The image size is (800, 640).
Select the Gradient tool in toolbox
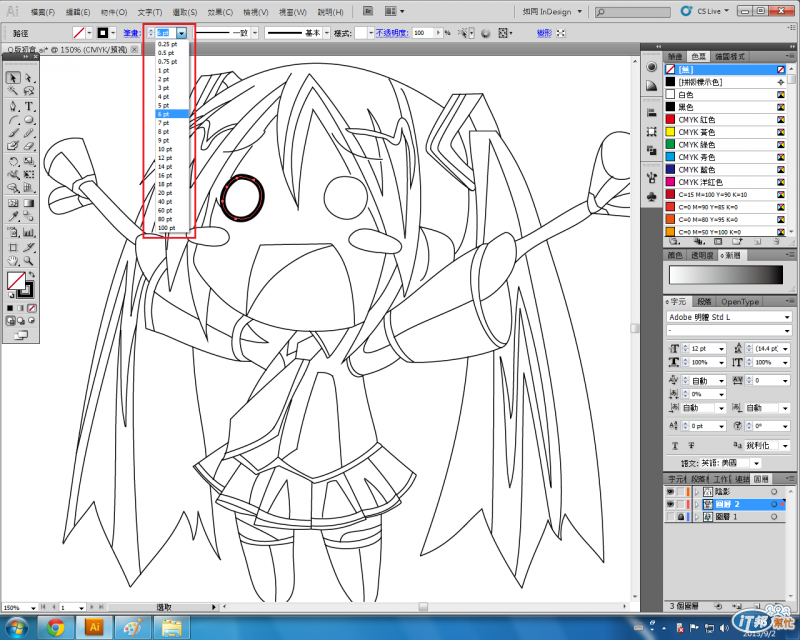[29, 203]
